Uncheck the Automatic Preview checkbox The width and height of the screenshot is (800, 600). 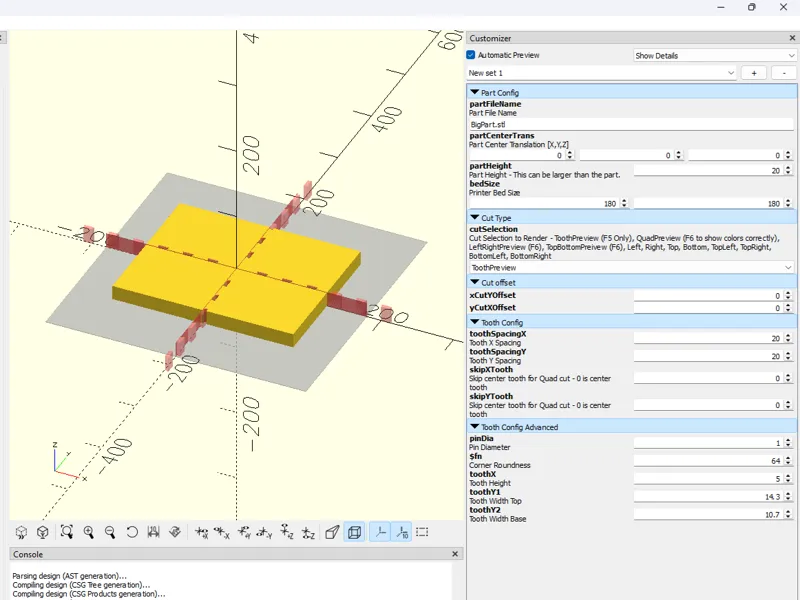pyautogui.click(x=471, y=55)
